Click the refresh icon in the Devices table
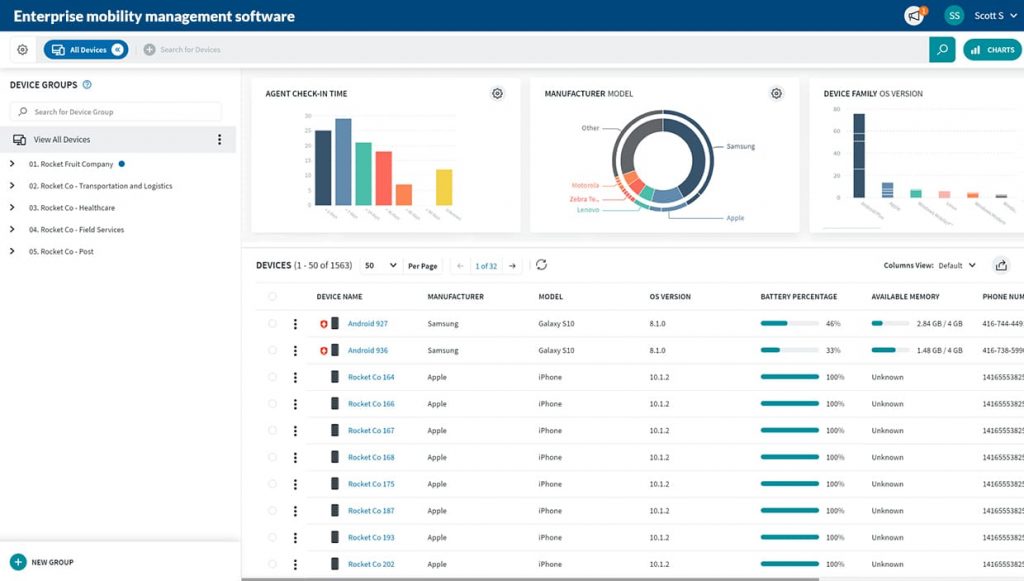Viewport: 1024px width, 581px height. (541, 266)
